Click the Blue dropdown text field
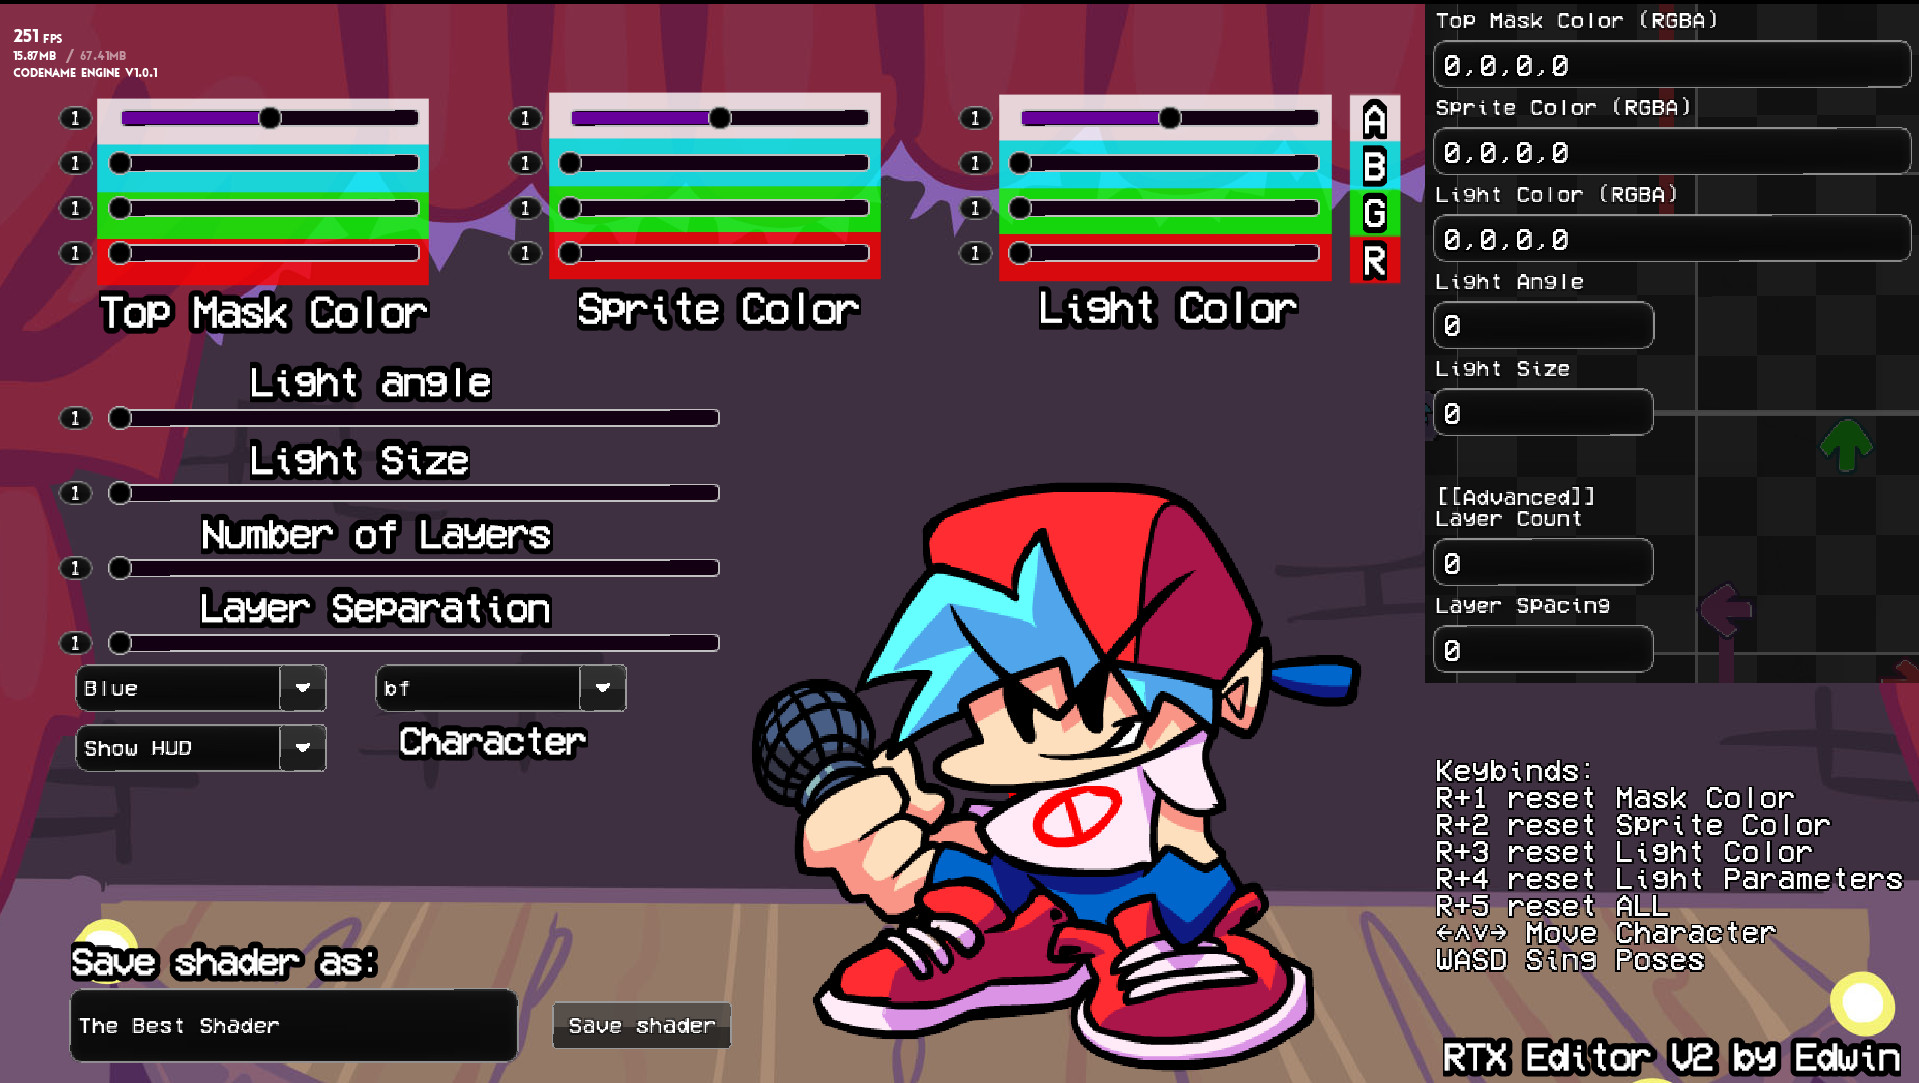This screenshot has width=1919, height=1083. [x=178, y=688]
